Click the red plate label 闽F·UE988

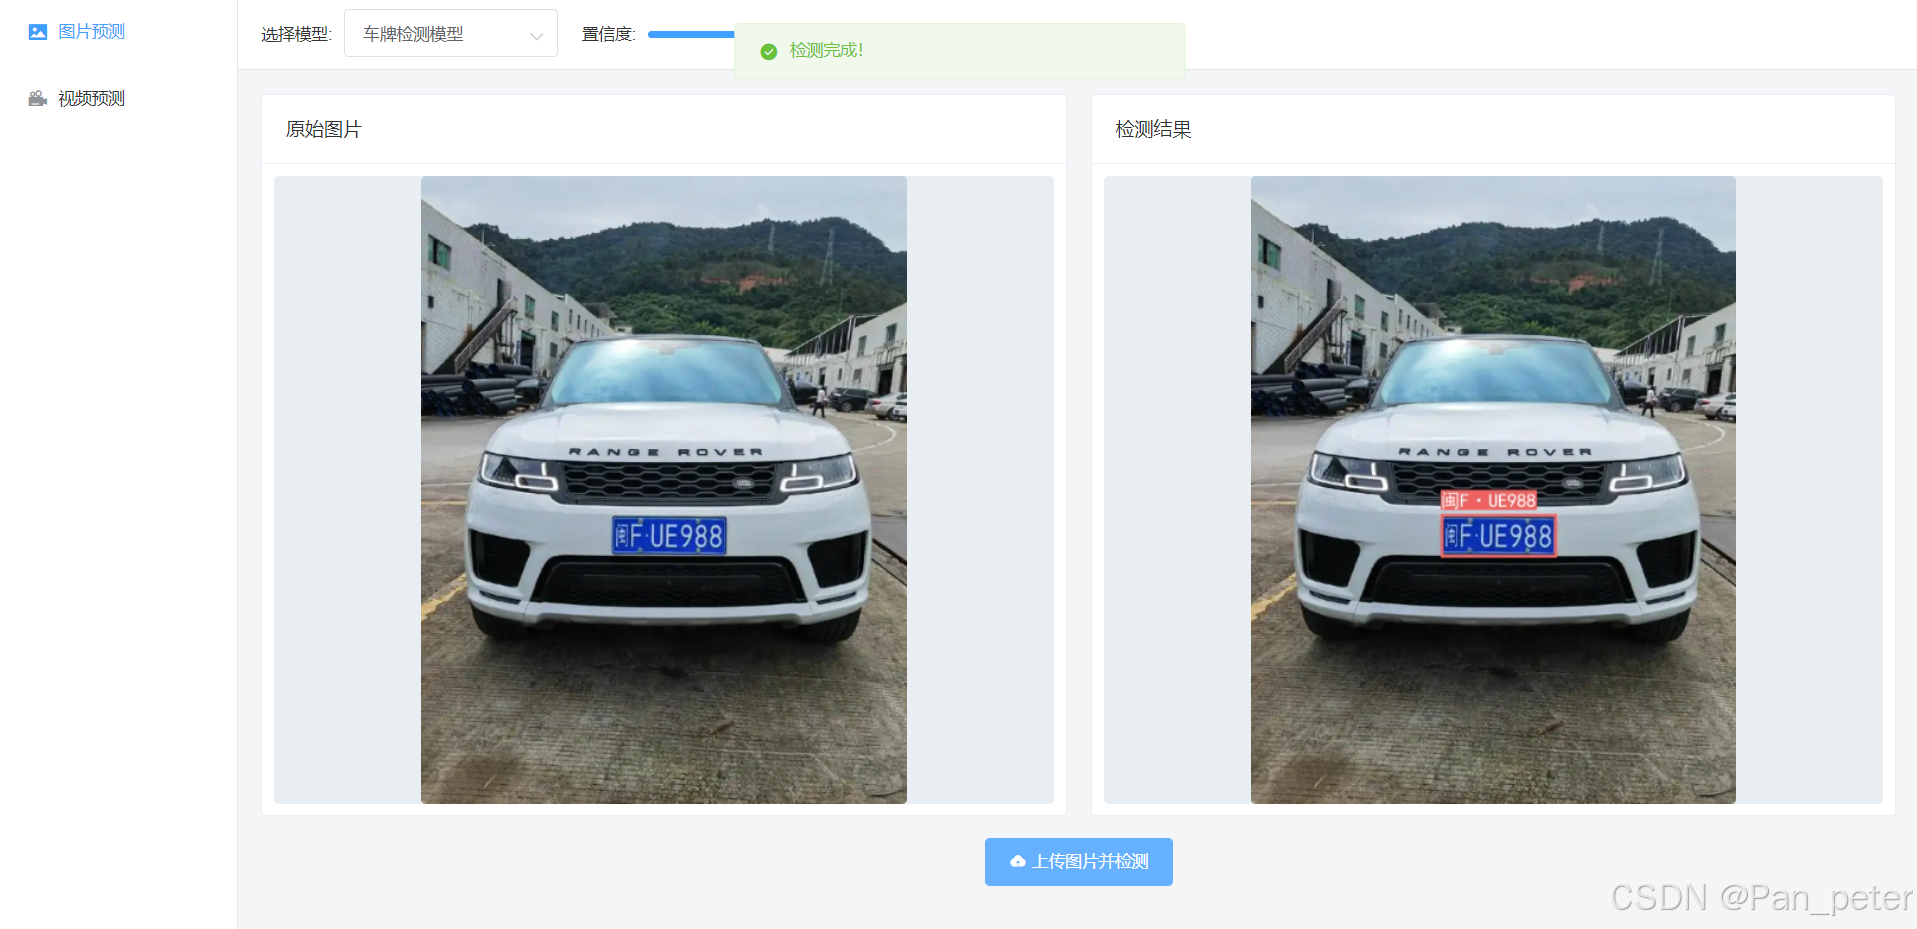point(1488,500)
